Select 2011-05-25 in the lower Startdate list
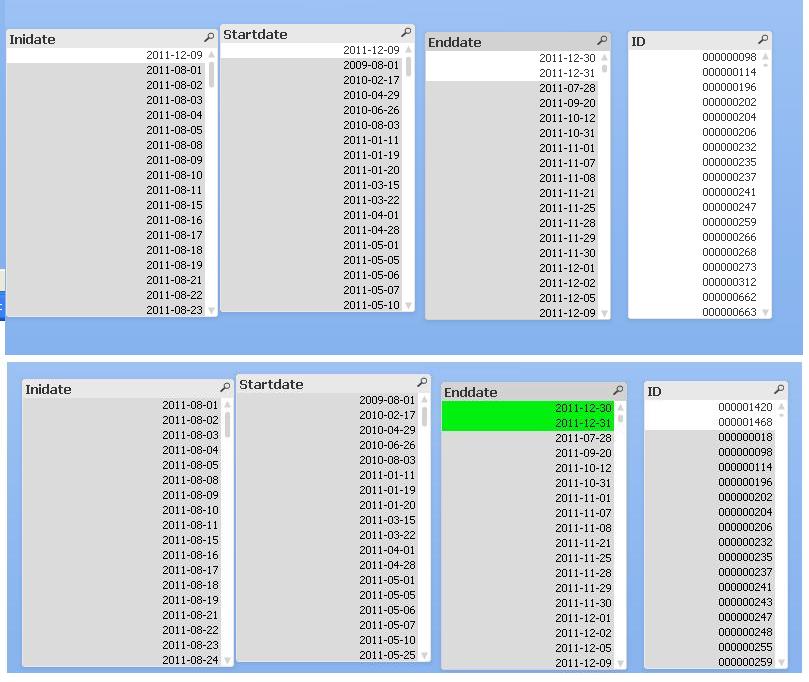 click(x=328, y=655)
